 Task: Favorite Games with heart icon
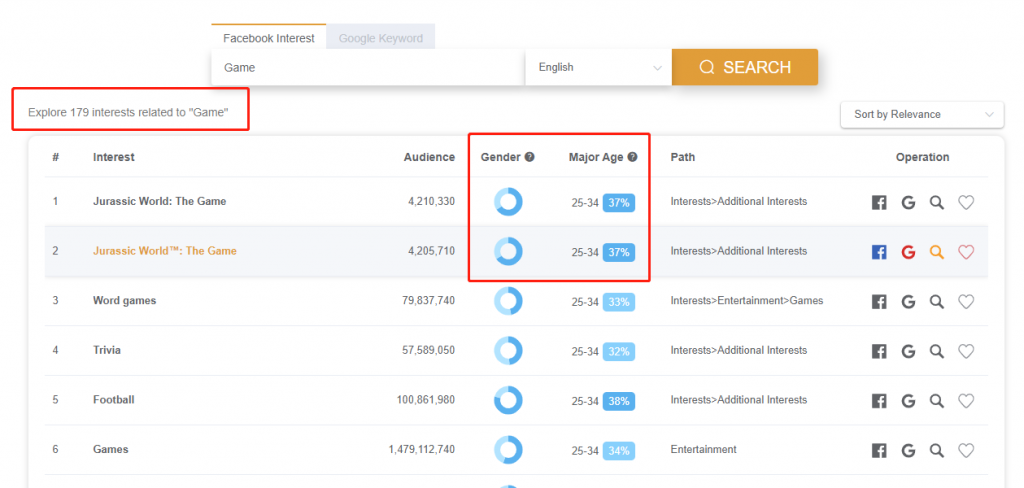pyautogui.click(x=966, y=451)
